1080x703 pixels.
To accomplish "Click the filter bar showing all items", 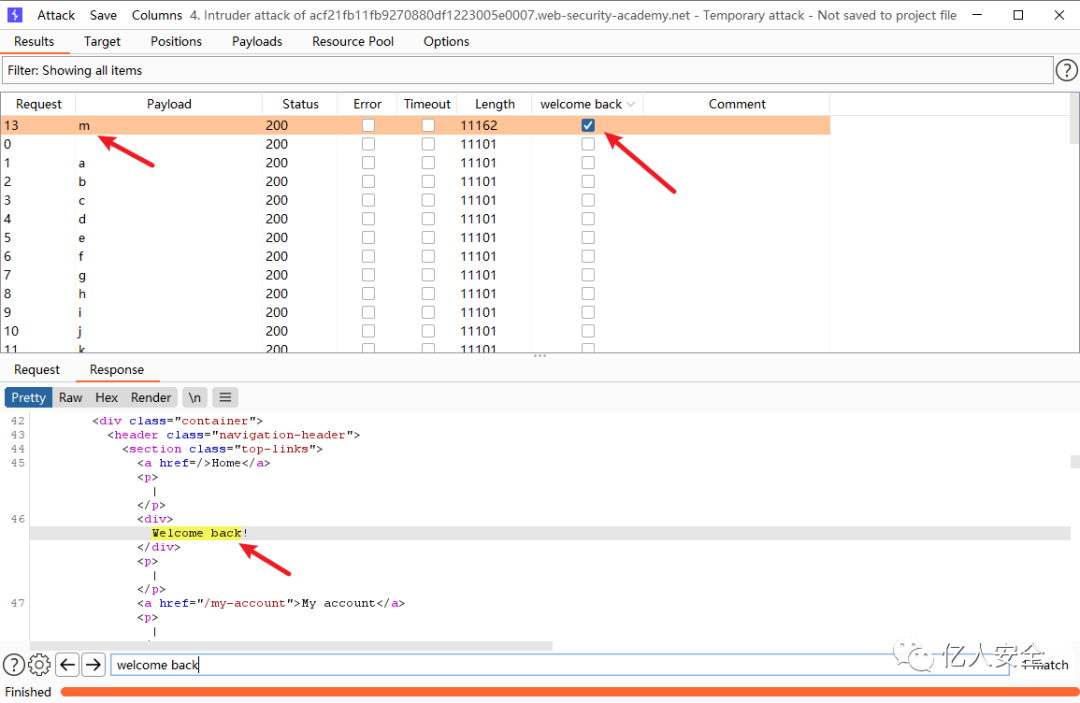I will click(527, 70).
